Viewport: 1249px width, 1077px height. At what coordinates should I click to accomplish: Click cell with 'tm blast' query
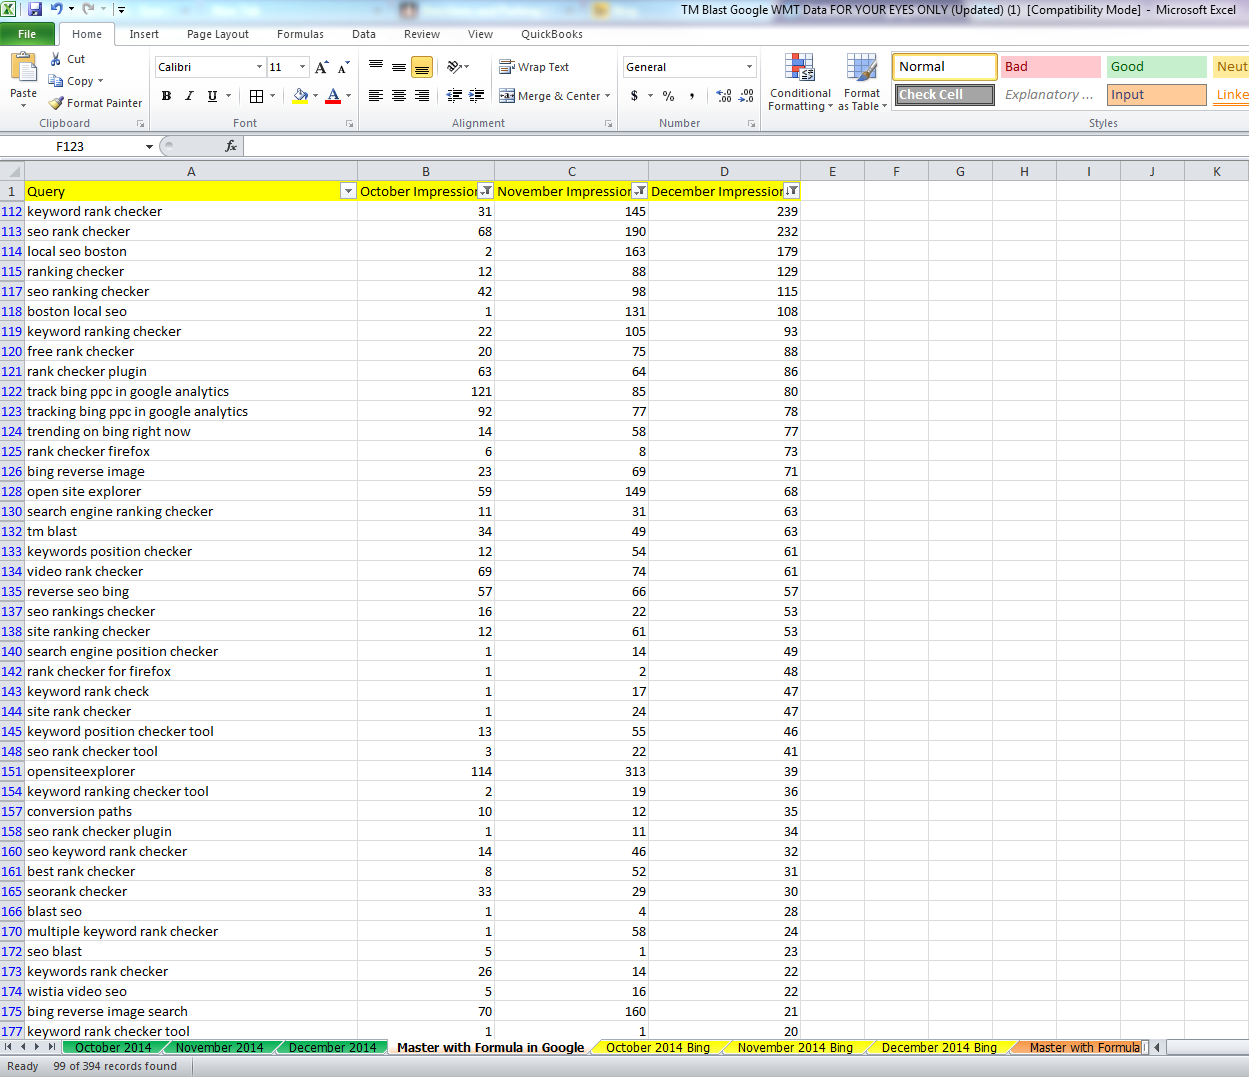tap(191, 531)
